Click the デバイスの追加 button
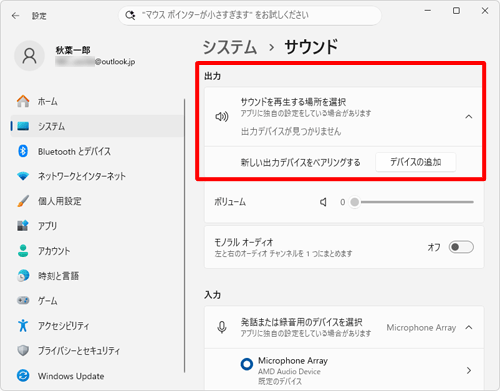500x391 pixels. tap(416, 162)
